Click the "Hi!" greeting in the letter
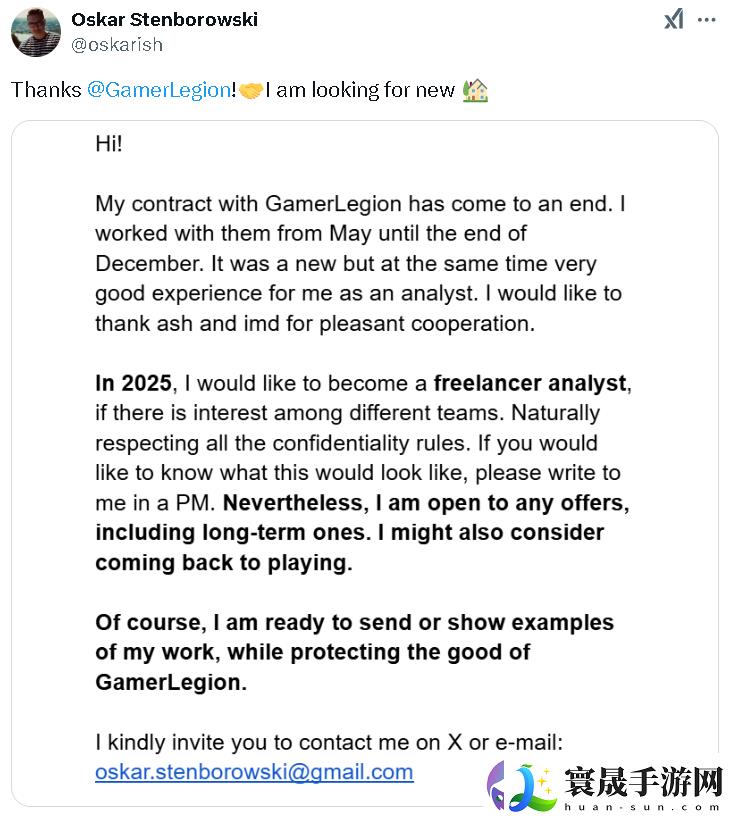This screenshot has height=818, width=733. click(109, 143)
